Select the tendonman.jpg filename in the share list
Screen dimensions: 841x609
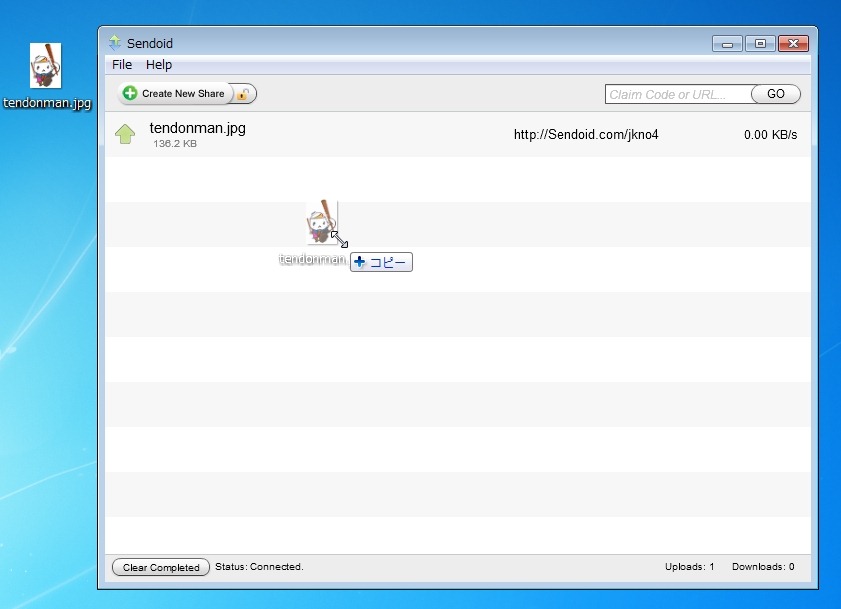click(x=197, y=128)
